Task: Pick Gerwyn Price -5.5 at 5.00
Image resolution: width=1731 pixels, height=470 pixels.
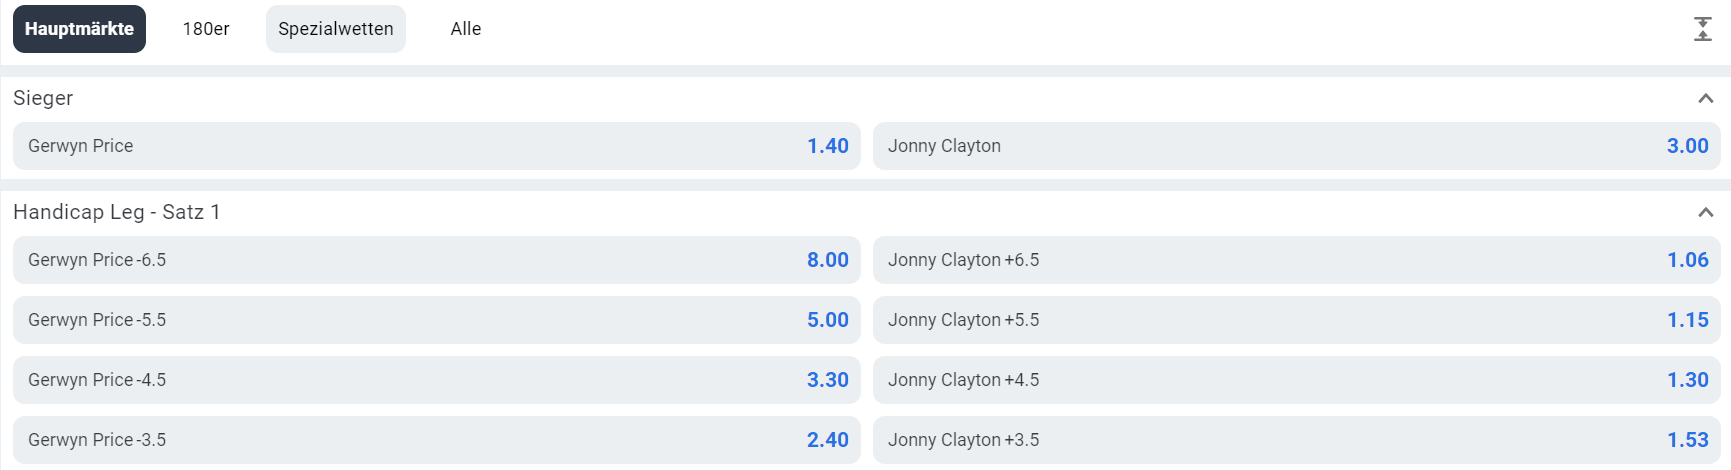Action: click(x=437, y=320)
